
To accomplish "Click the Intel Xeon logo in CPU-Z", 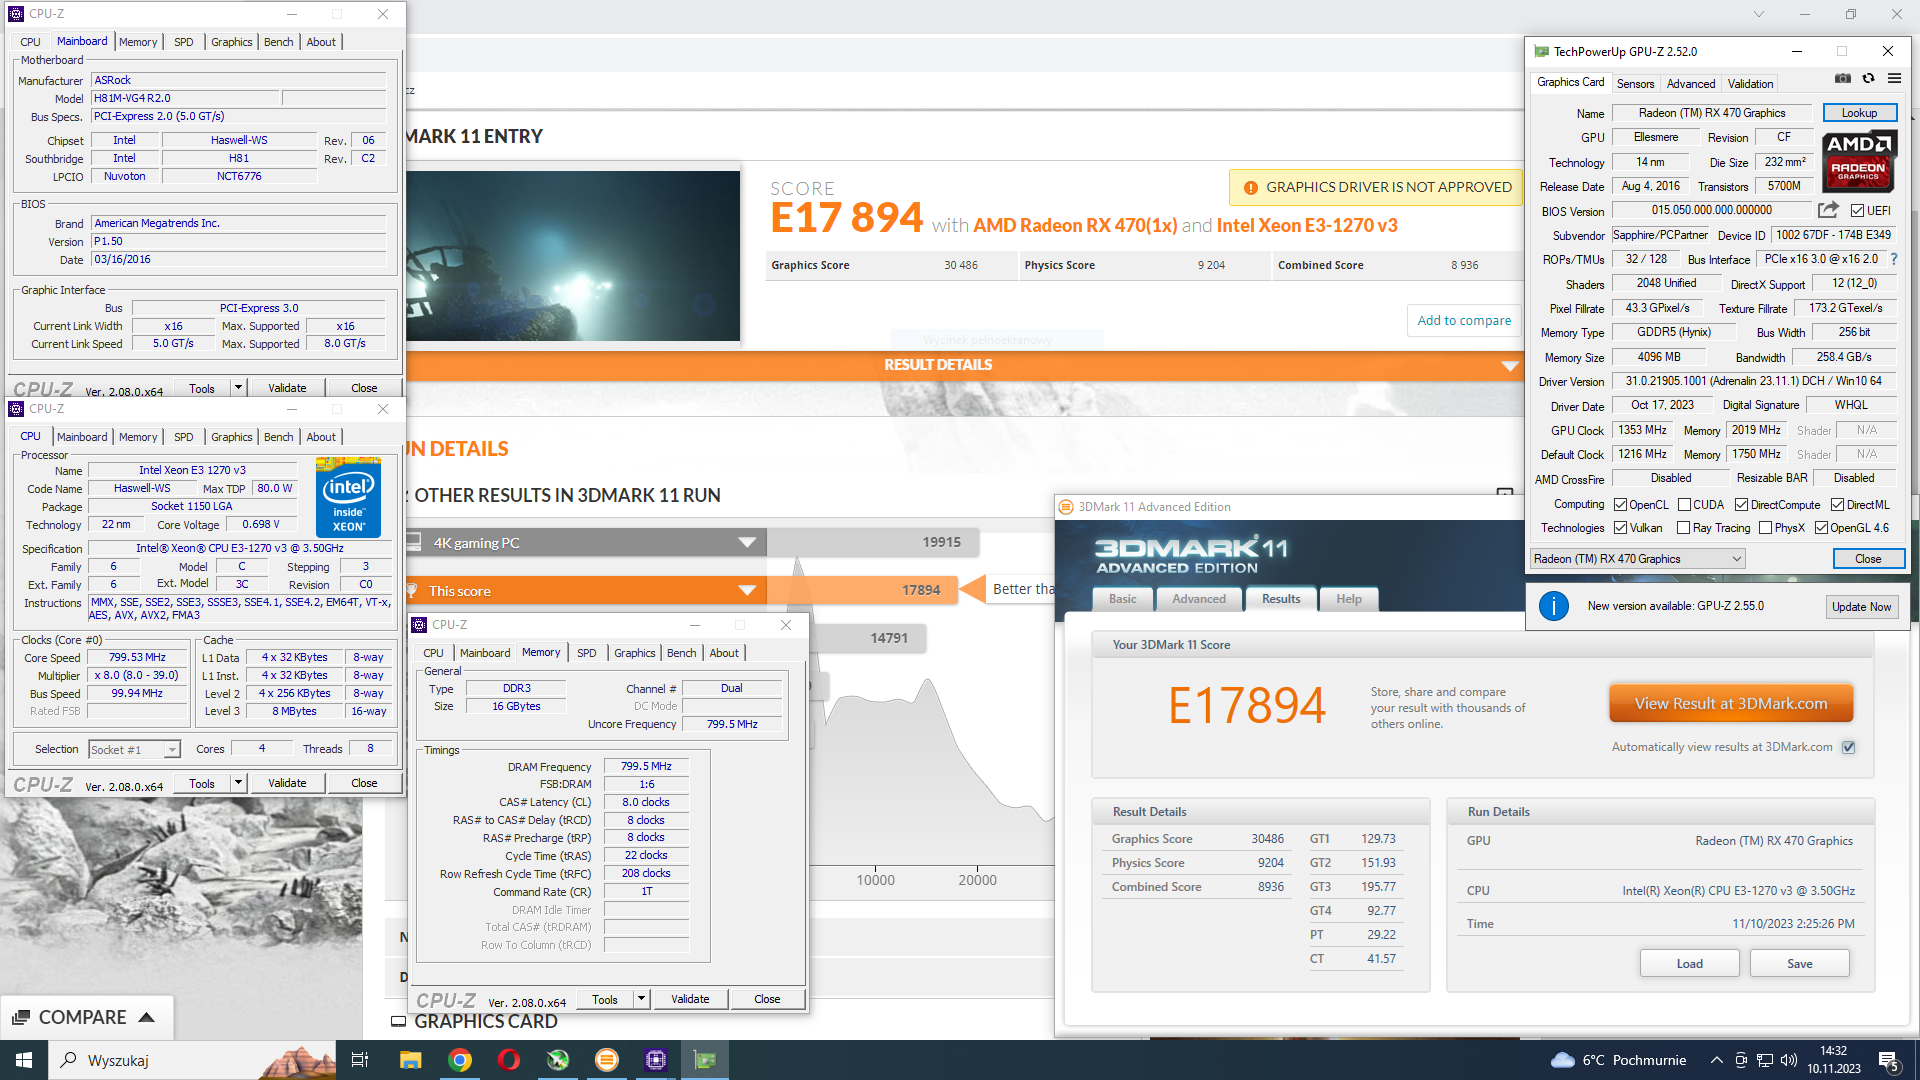I will (348, 496).
